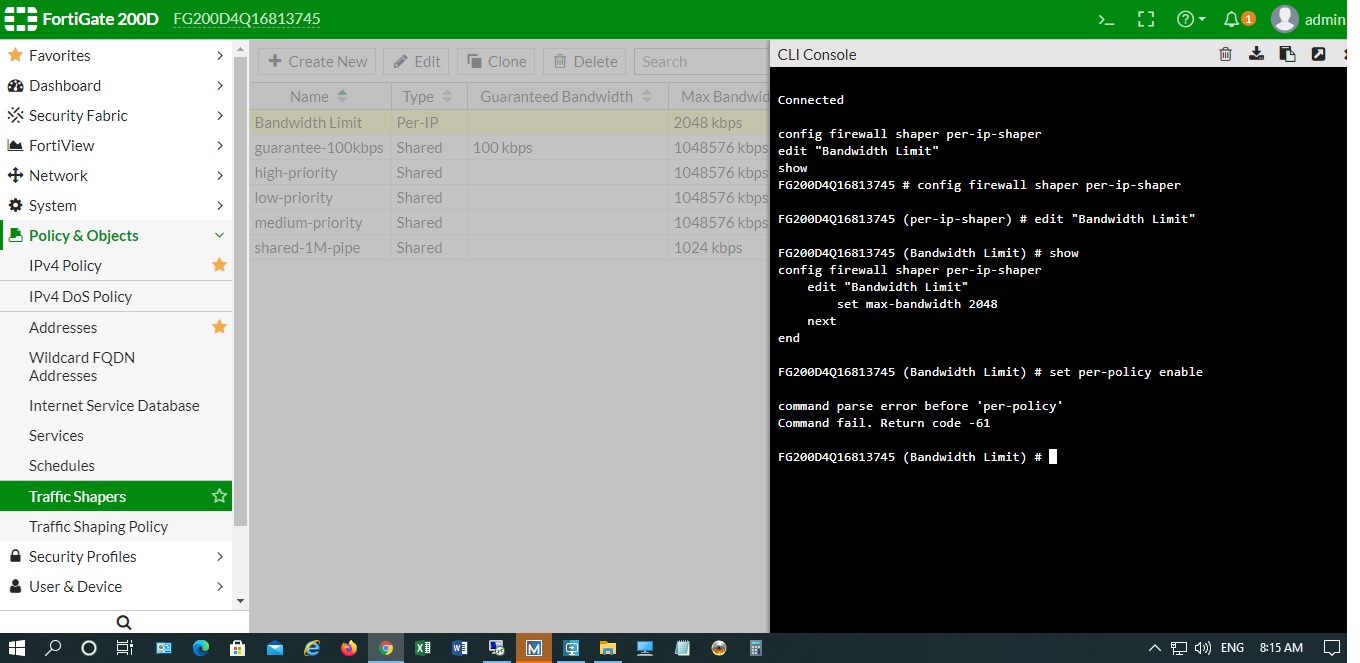Open the Calculator from the taskbar
Viewport: 1360px width, 663px height.
pyautogui.click(x=756, y=647)
